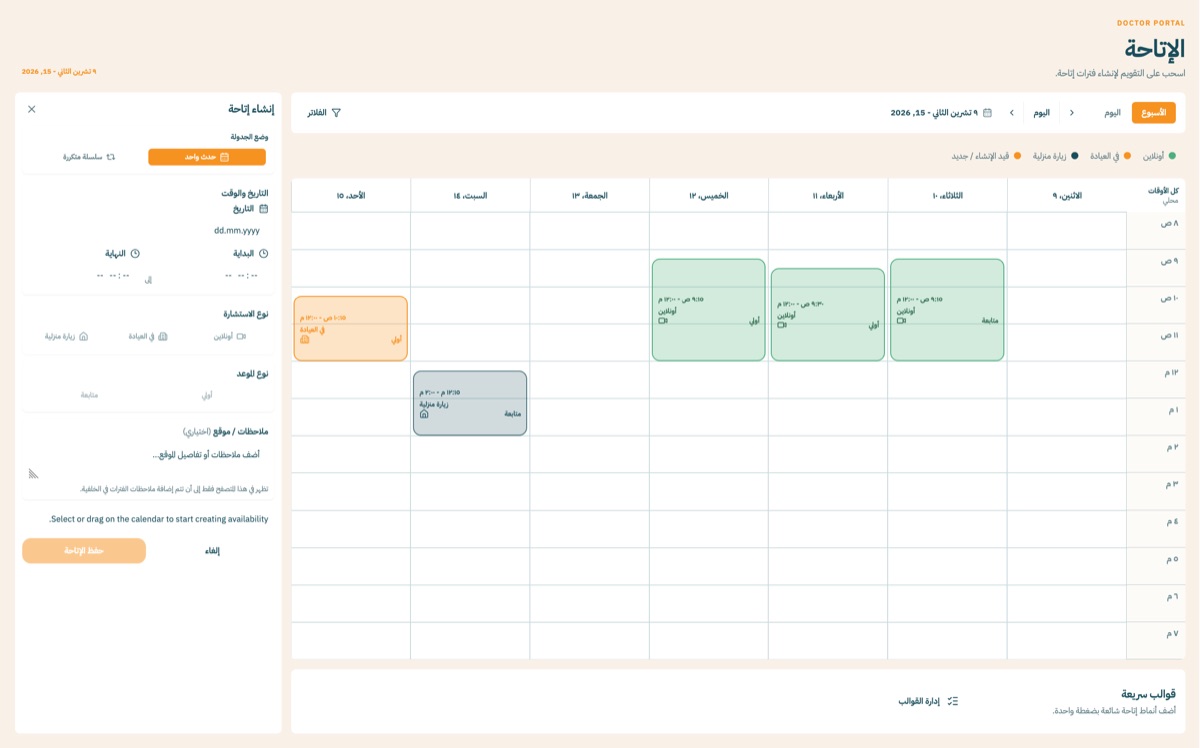Click the الخميس، ١٢ day column header
The image size is (1200, 748).
pos(709,196)
